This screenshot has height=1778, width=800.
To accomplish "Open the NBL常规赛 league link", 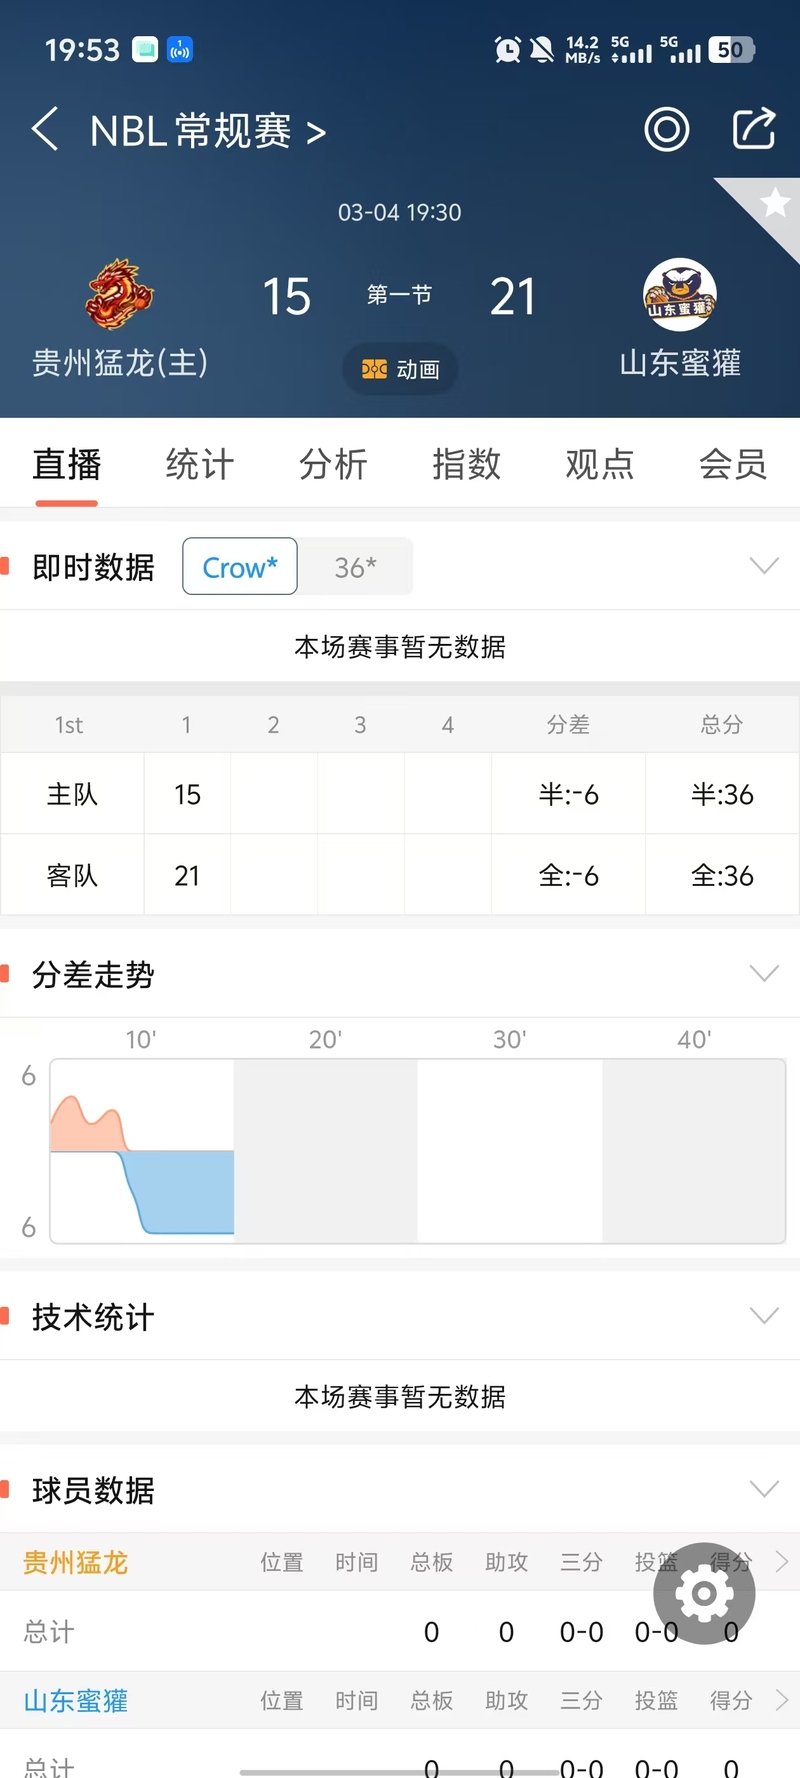I will (208, 131).
